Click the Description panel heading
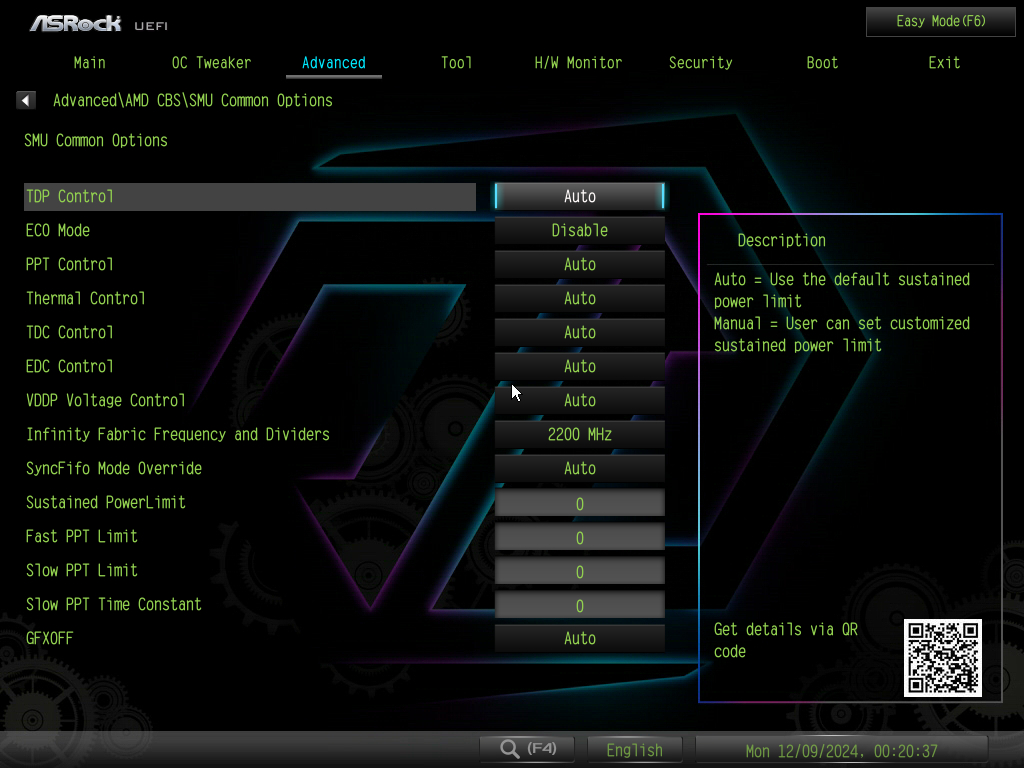The image size is (1024, 768). point(781,240)
